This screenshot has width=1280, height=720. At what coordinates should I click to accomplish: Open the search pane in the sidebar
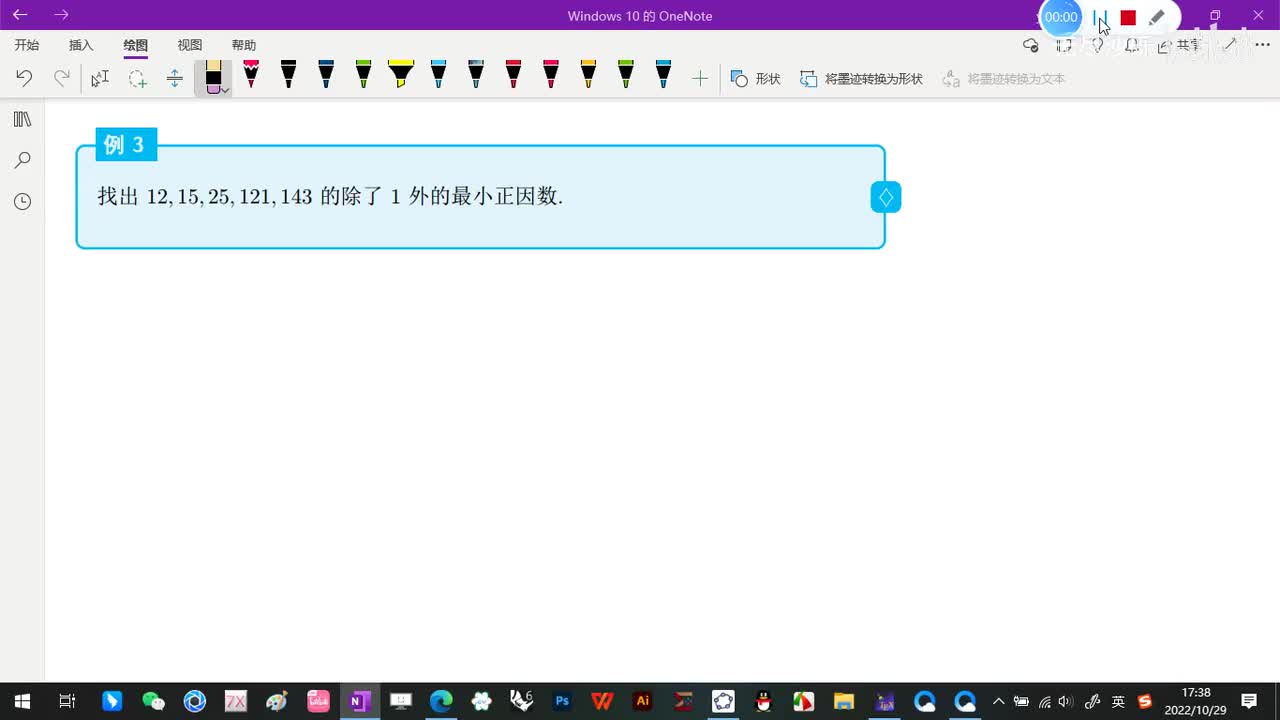[x=22, y=160]
